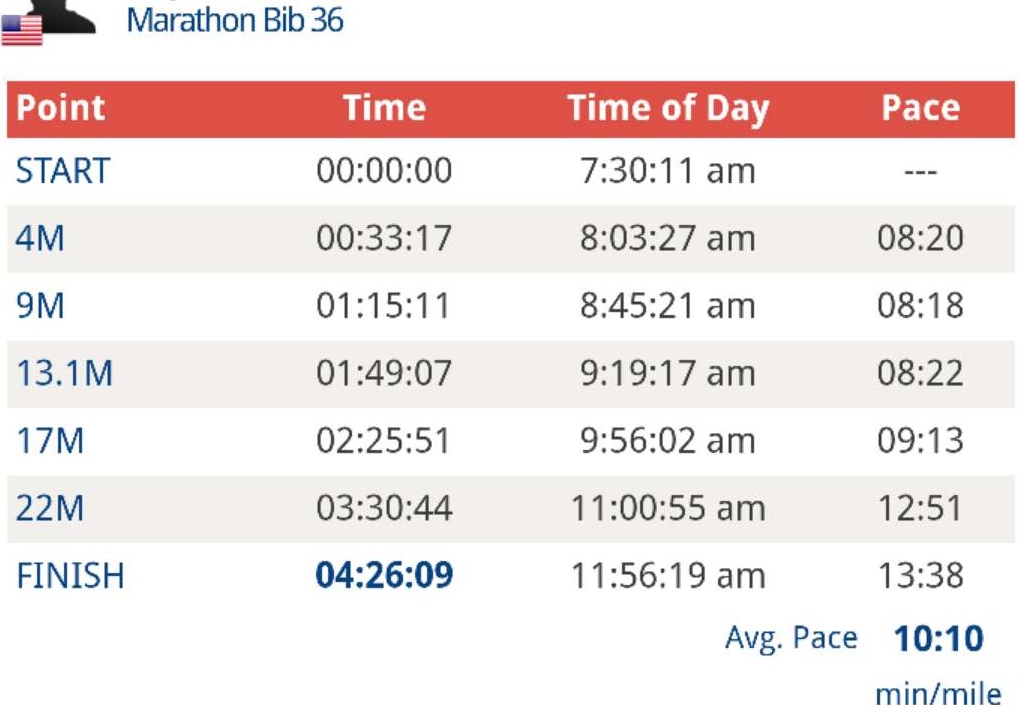The width and height of the screenshot is (1019, 708).
Task: Click the Avg. Pace label
Action: coord(791,638)
